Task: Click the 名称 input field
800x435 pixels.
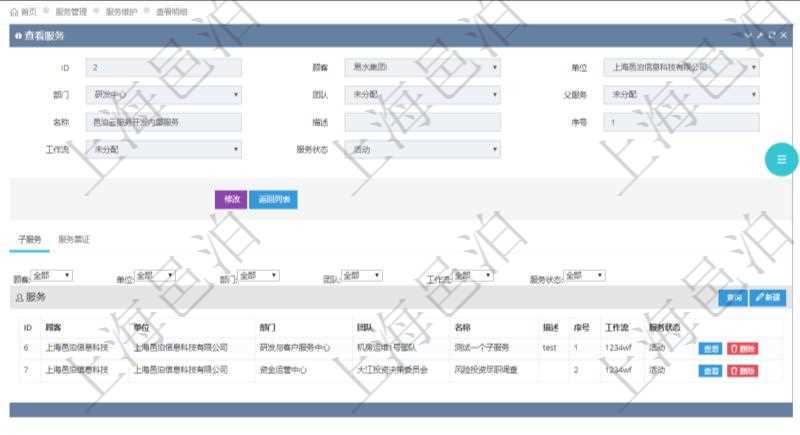Action: click(x=164, y=122)
